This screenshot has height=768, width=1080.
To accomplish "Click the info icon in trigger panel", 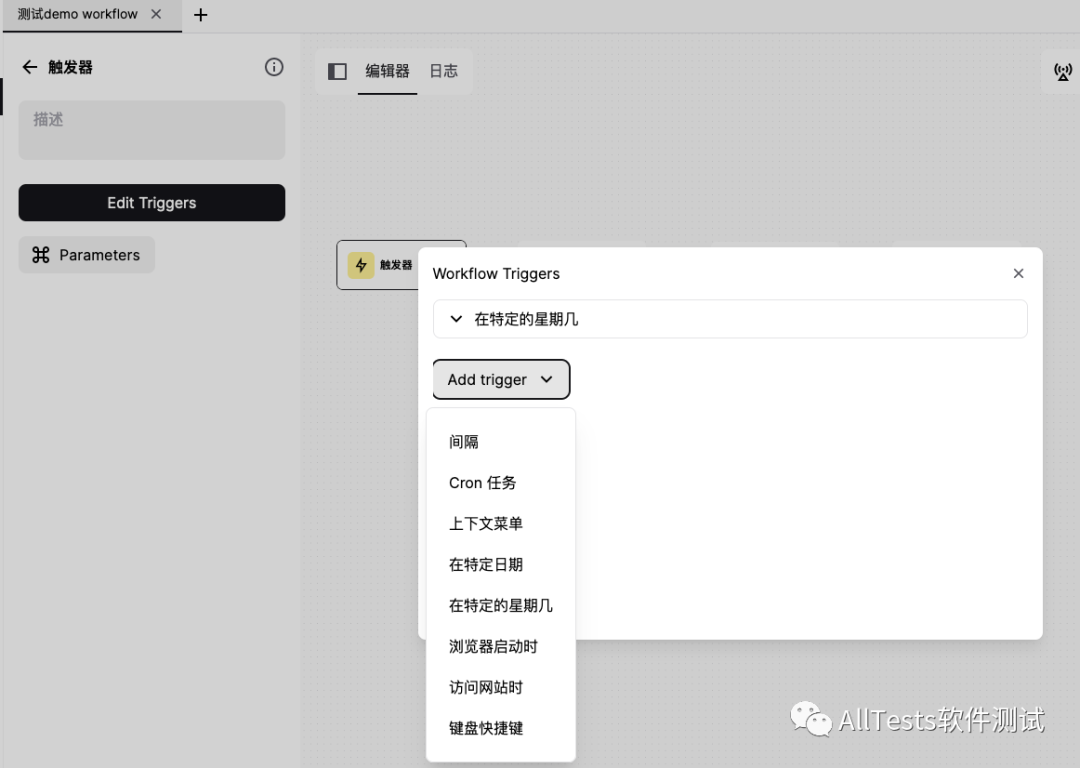I will coord(274,67).
